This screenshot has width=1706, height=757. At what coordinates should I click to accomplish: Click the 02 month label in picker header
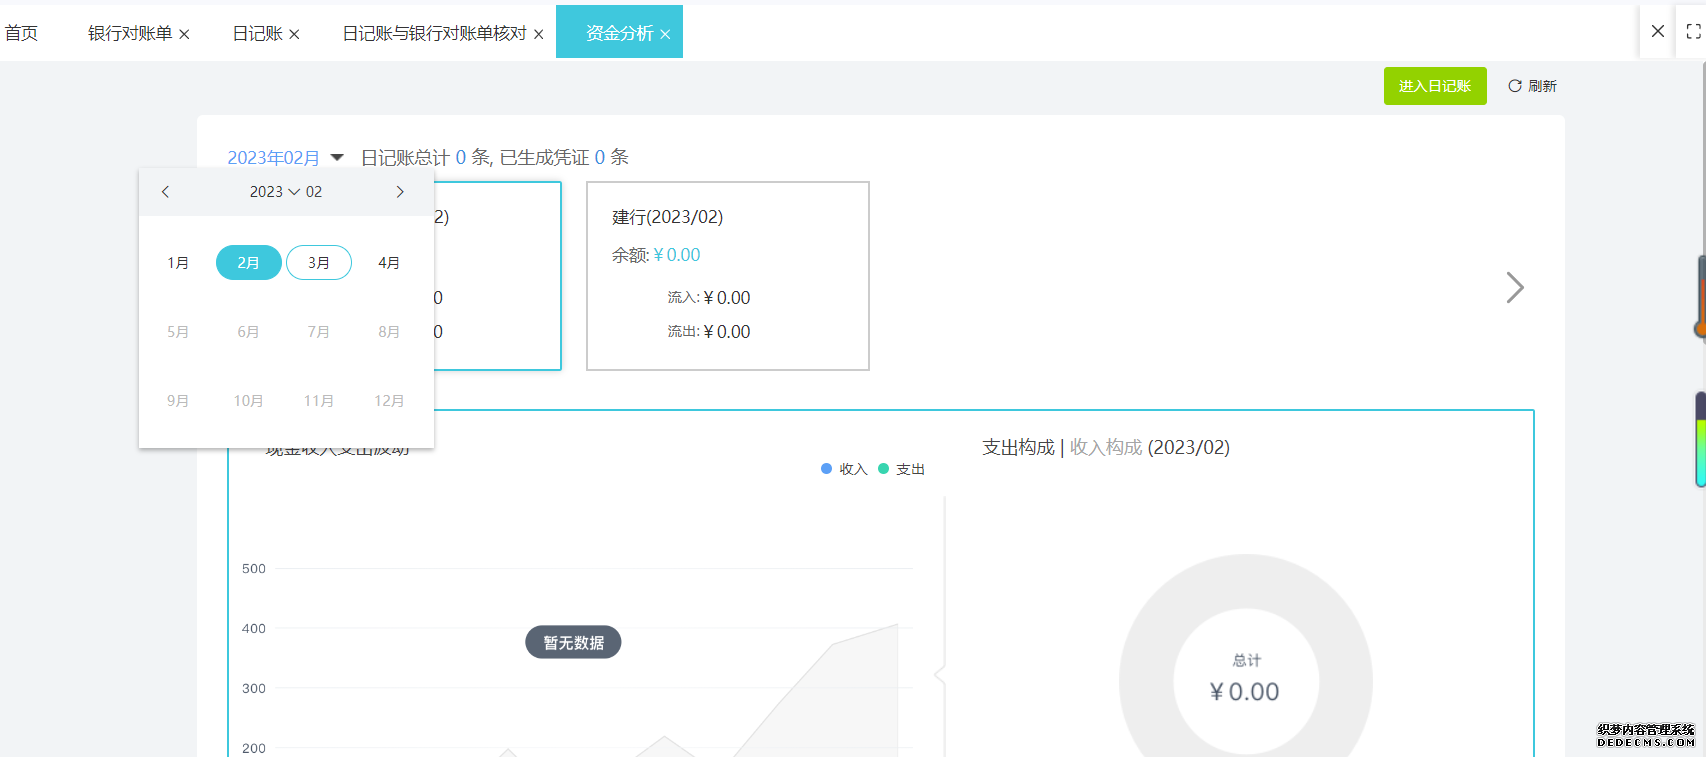[314, 191]
